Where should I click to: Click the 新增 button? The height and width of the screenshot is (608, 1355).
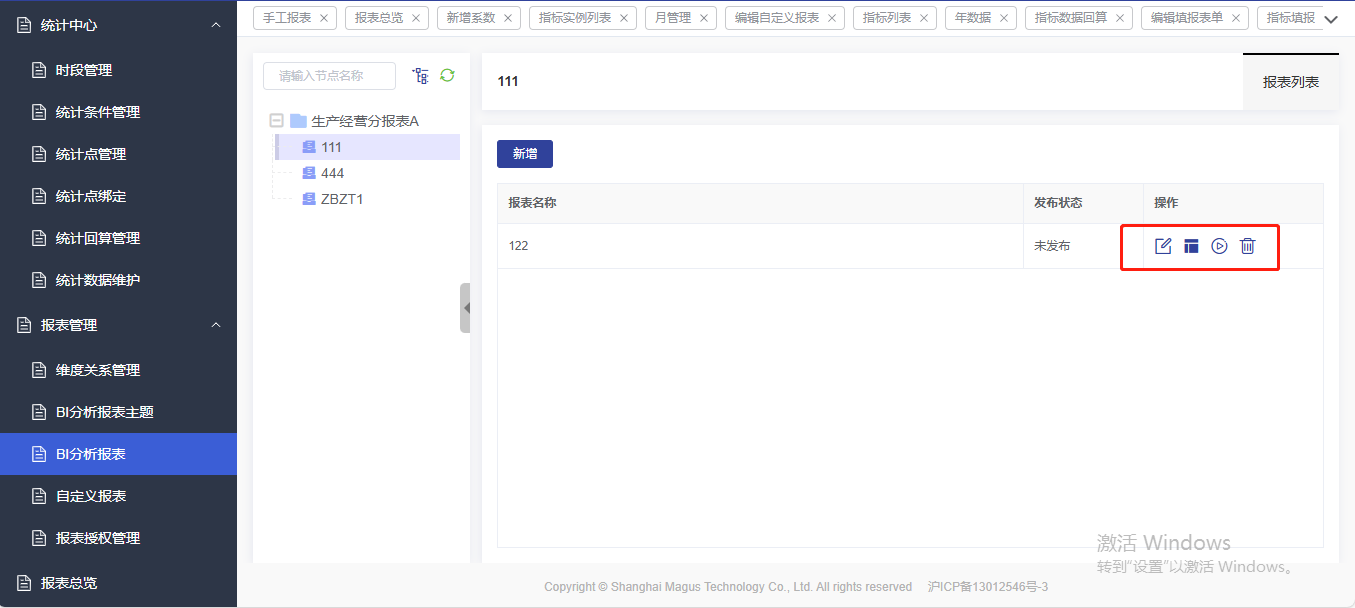click(x=525, y=154)
